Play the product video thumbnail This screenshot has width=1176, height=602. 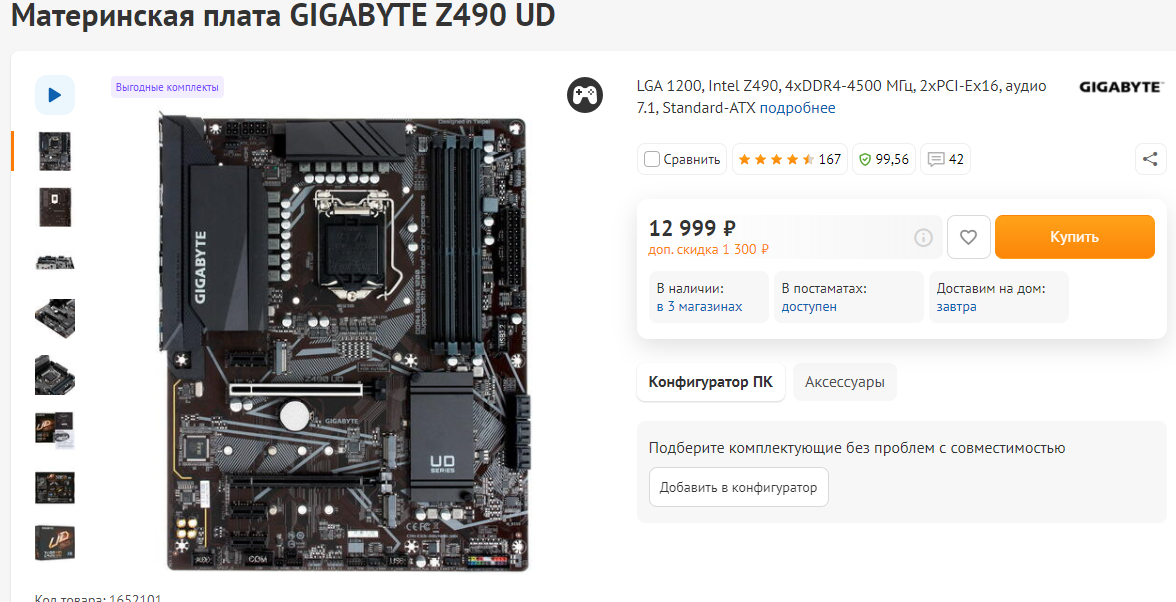tap(55, 95)
